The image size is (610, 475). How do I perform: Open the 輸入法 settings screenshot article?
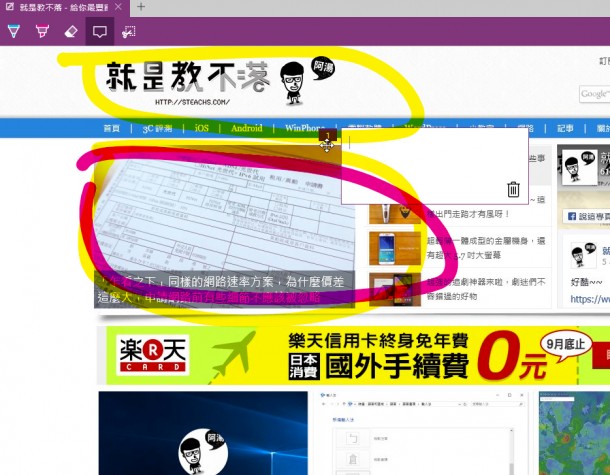pyautogui.click(x=422, y=433)
